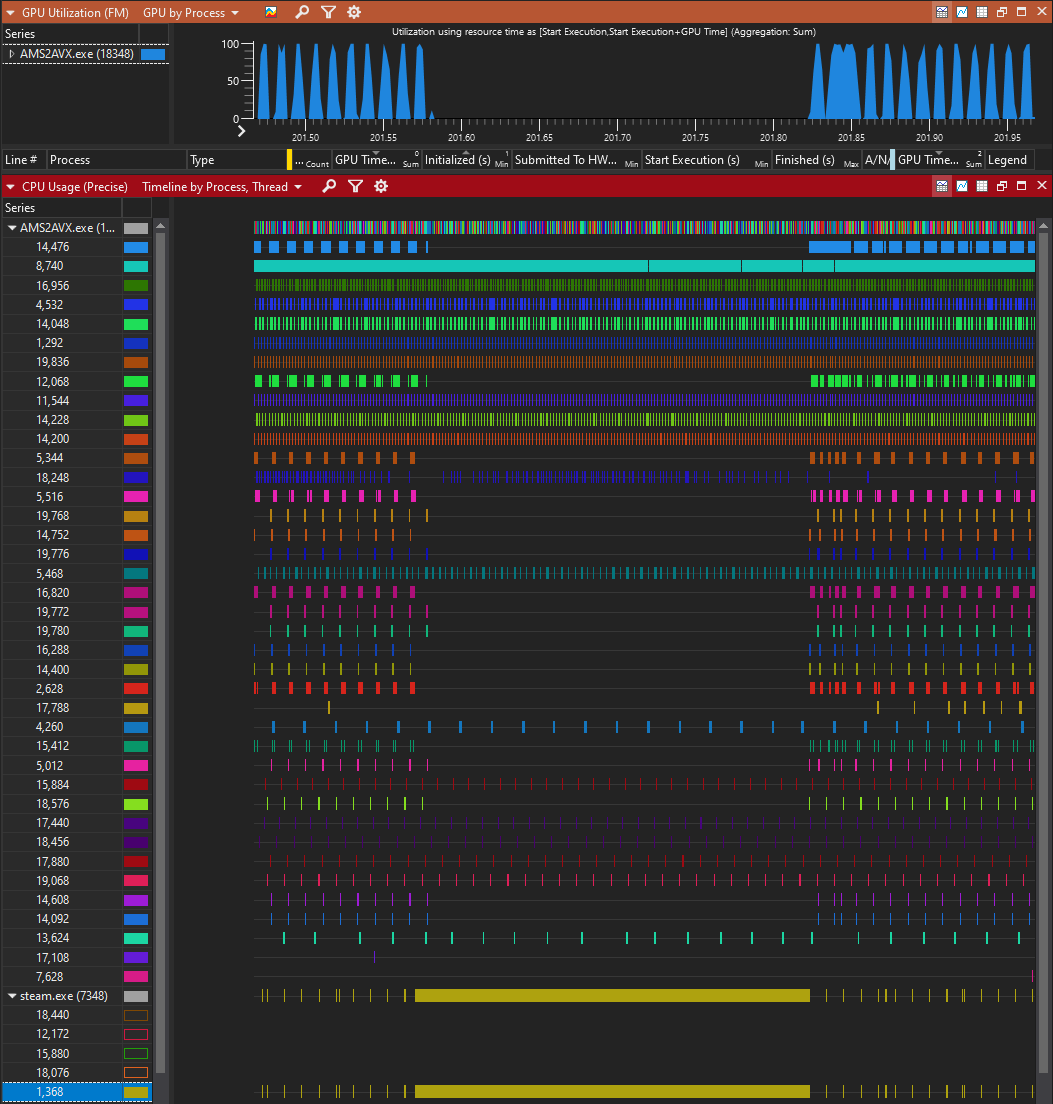Click the arrow below GPU graph axis
Screen dimensions: 1053x1104
click(x=241, y=131)
